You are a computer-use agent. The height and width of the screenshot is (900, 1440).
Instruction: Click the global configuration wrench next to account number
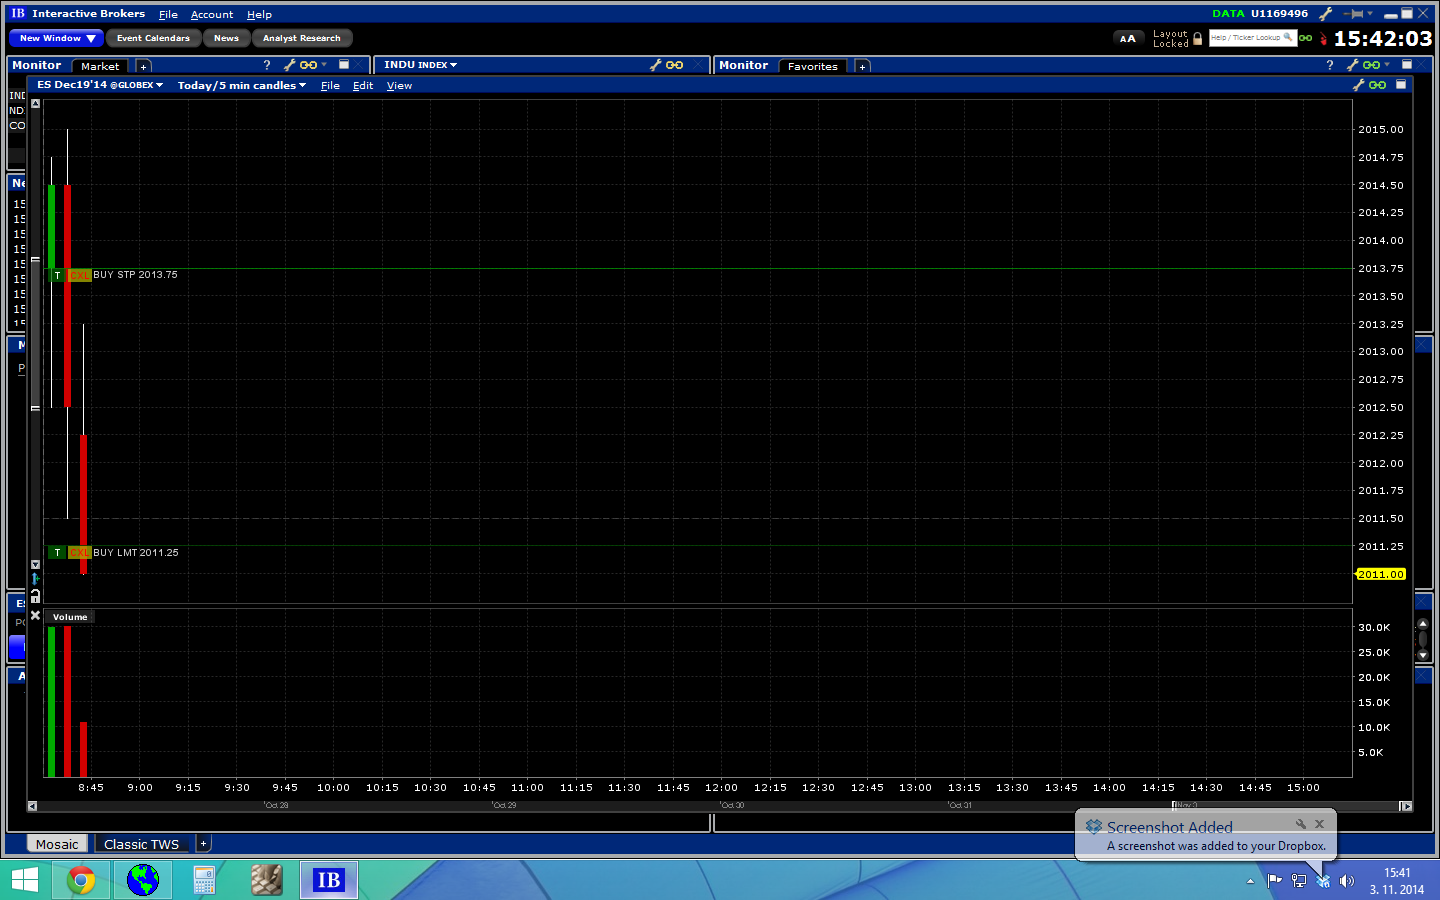coord(1325,14)
